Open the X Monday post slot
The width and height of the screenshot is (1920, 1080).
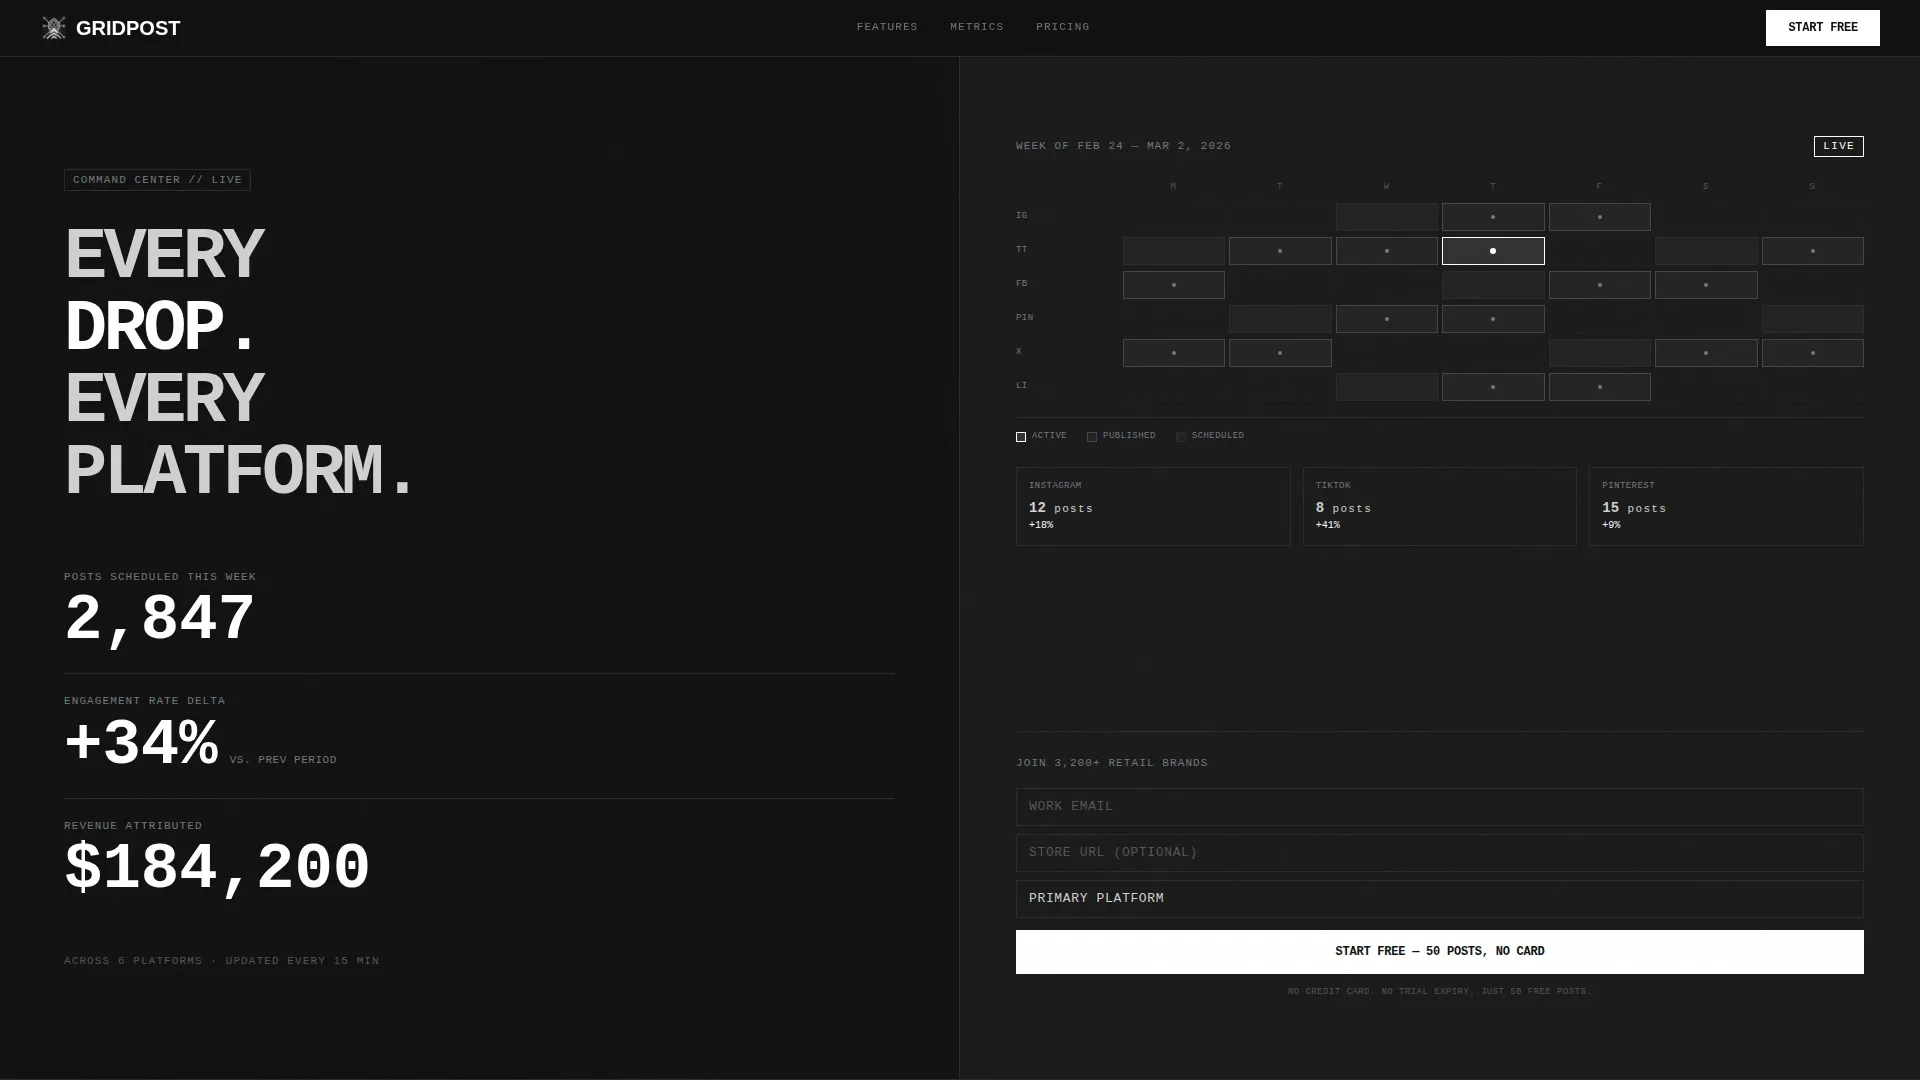pos(1173,353)
